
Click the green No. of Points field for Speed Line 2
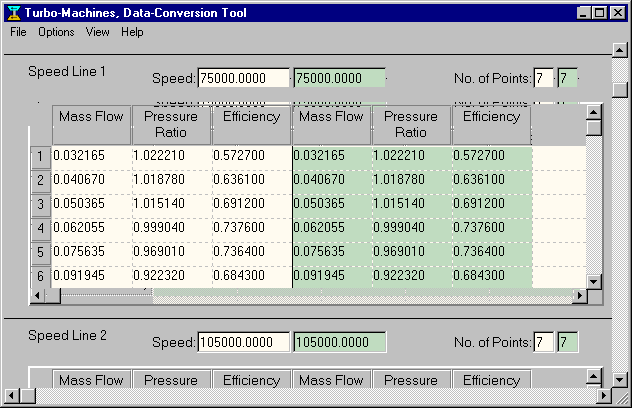pos(568,342)
